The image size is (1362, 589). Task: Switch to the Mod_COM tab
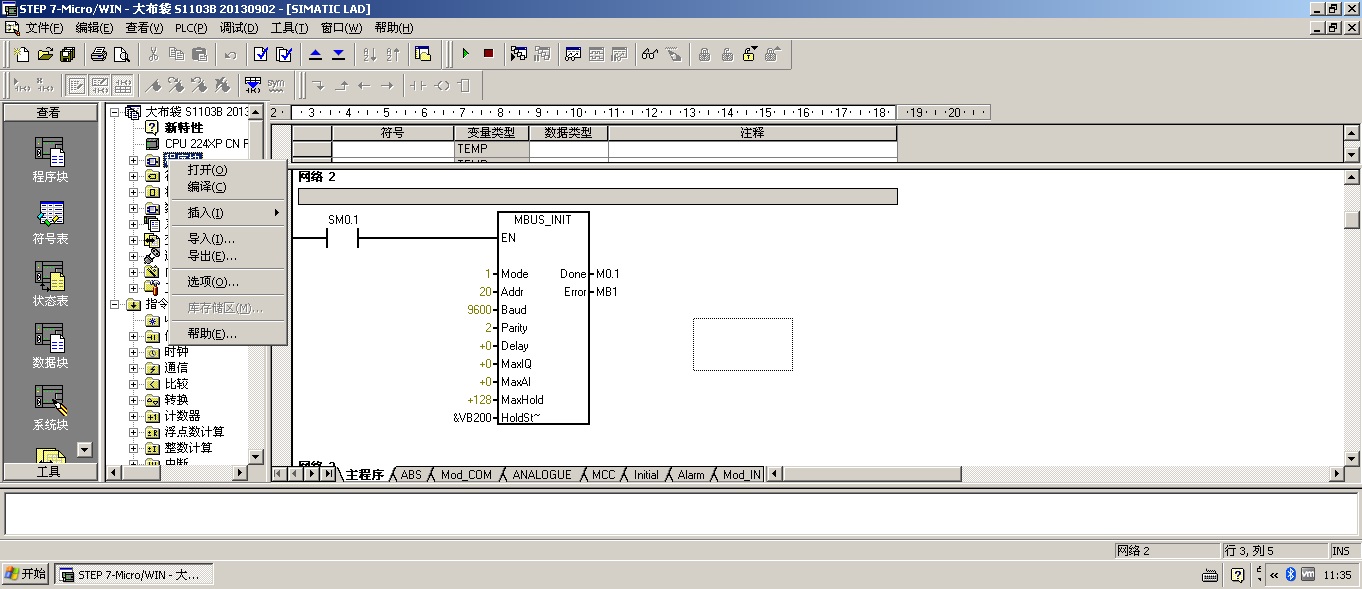pyautogui.click(x=466, y=475)
